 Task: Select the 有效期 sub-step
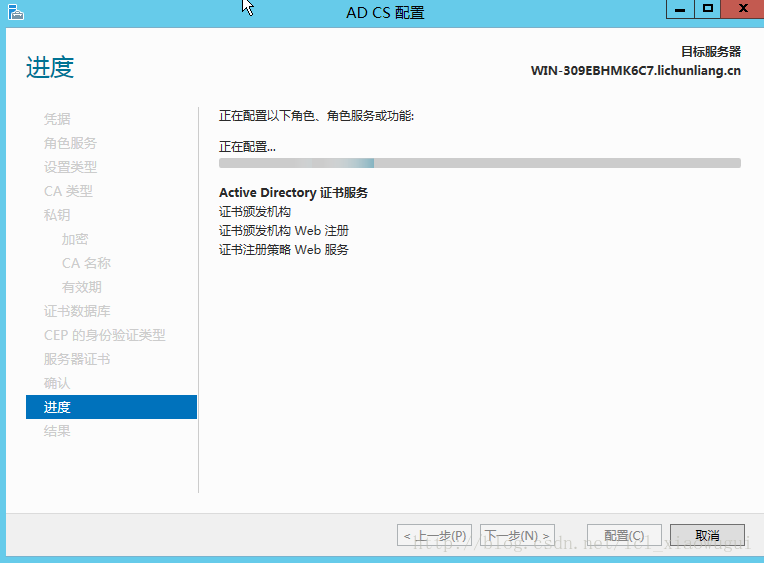coord(82,287)
